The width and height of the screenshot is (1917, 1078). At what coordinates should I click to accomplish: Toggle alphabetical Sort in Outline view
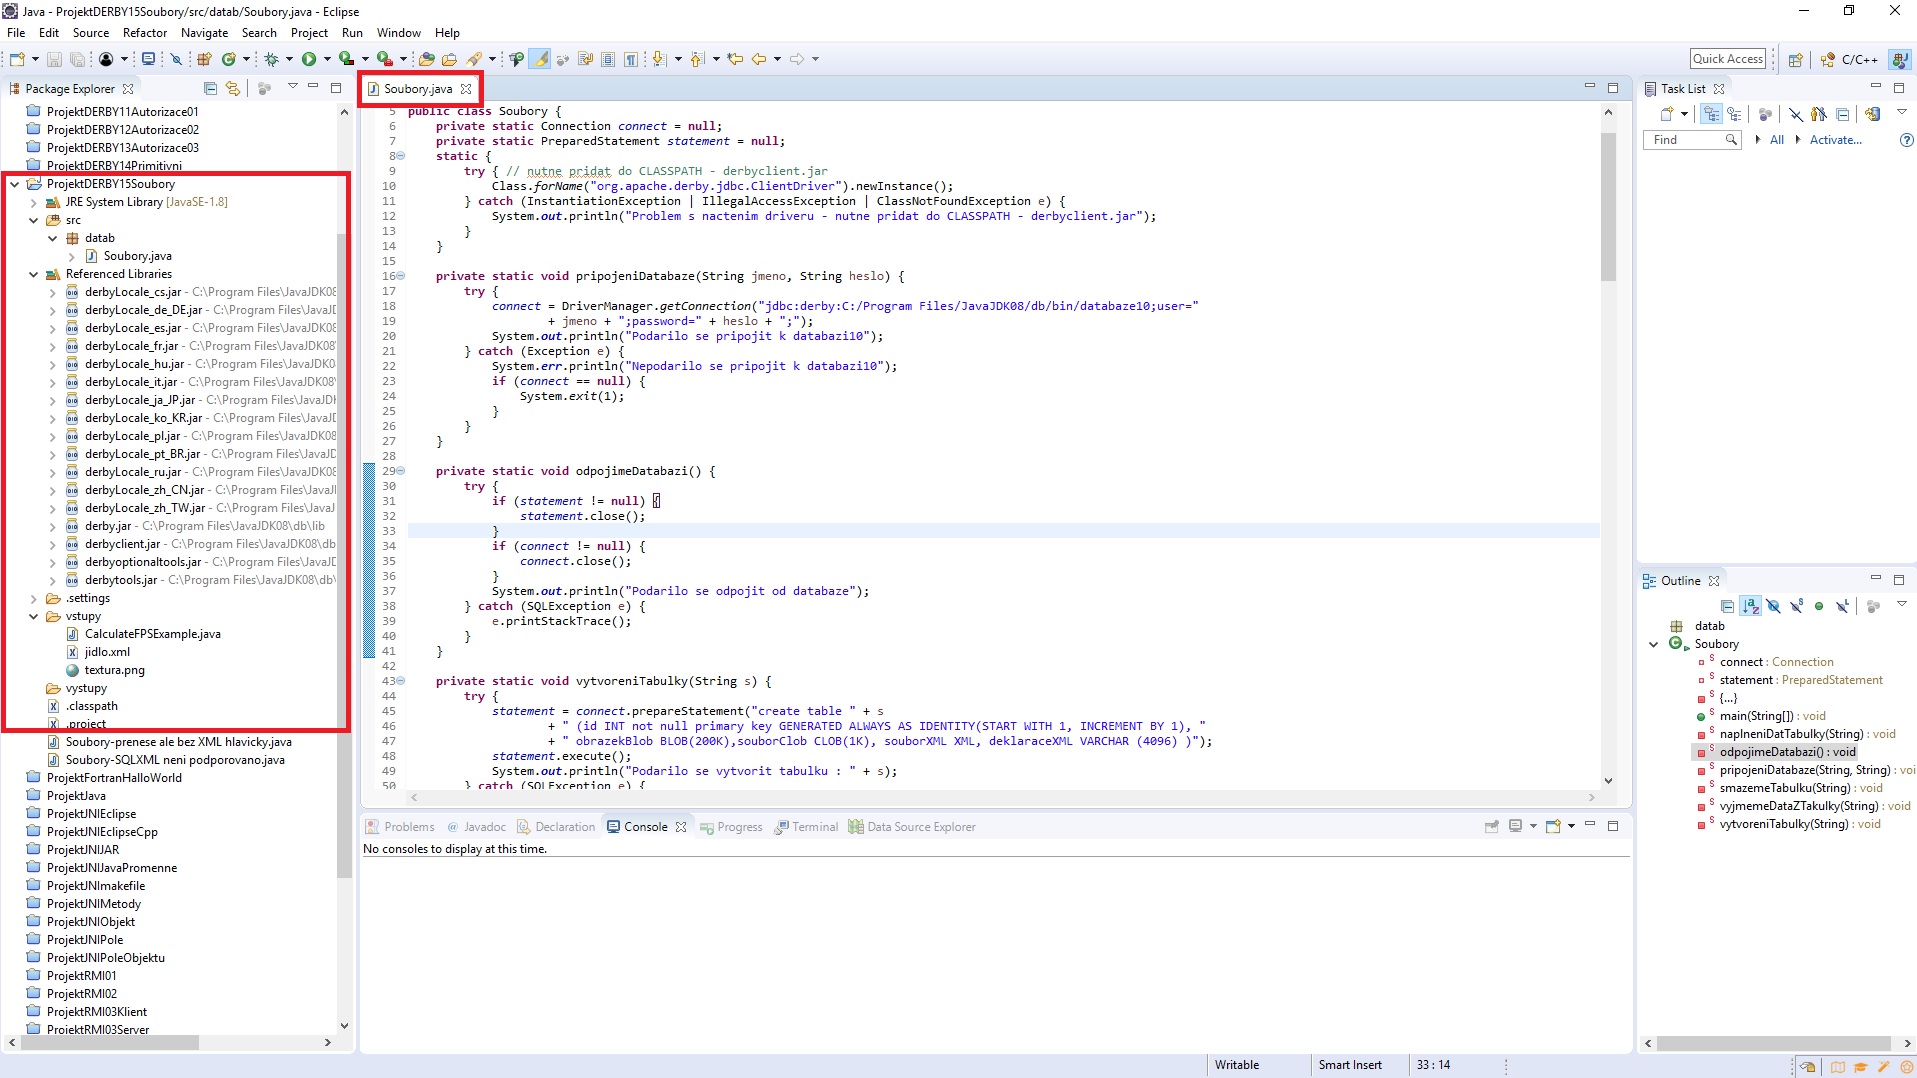pos(1750,606)
